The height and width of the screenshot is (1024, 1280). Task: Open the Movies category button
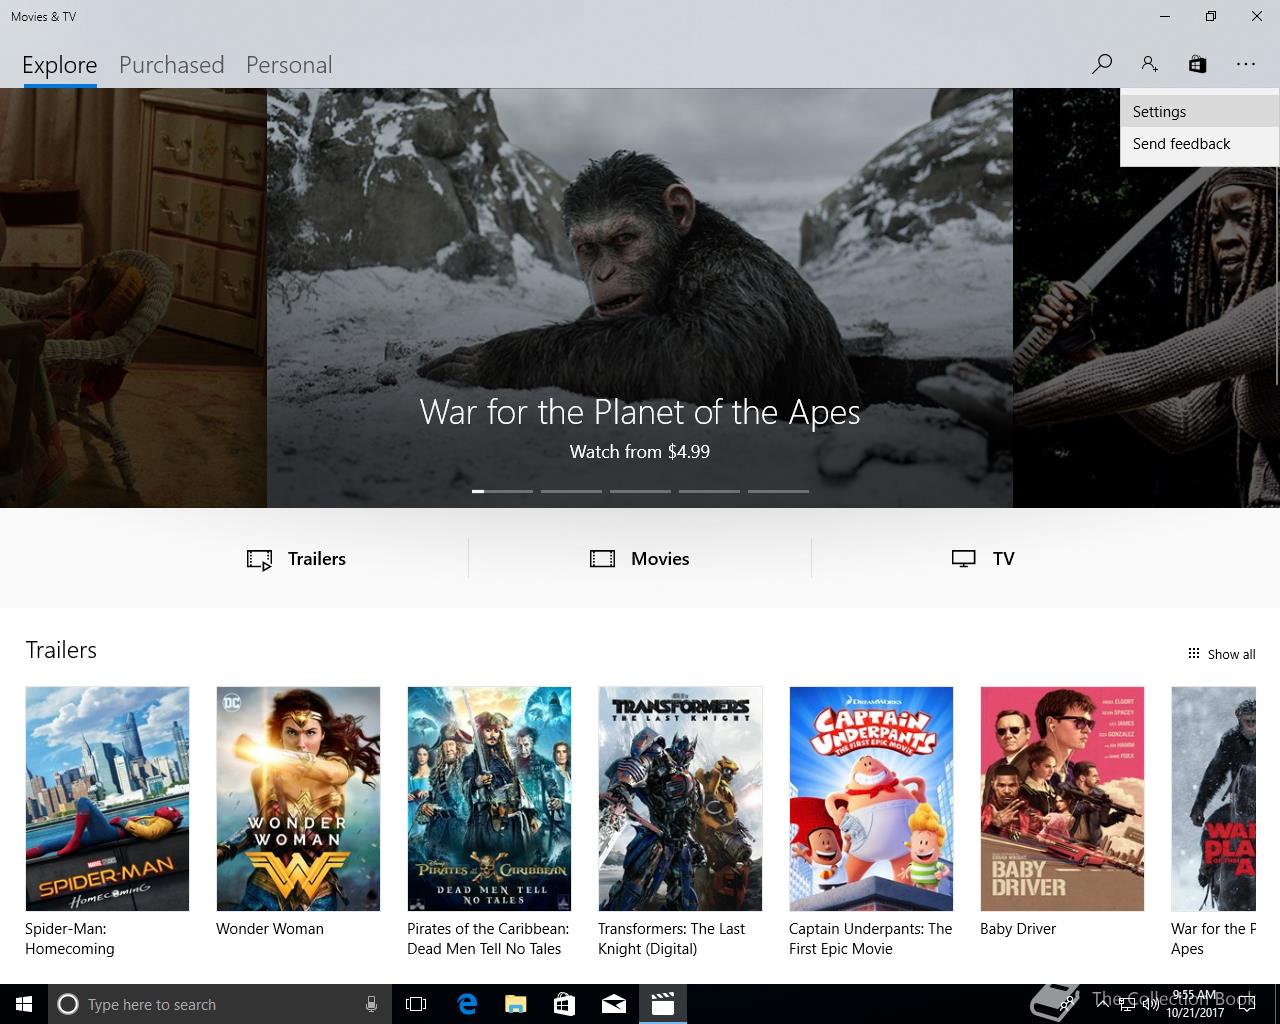coord(640,559)
